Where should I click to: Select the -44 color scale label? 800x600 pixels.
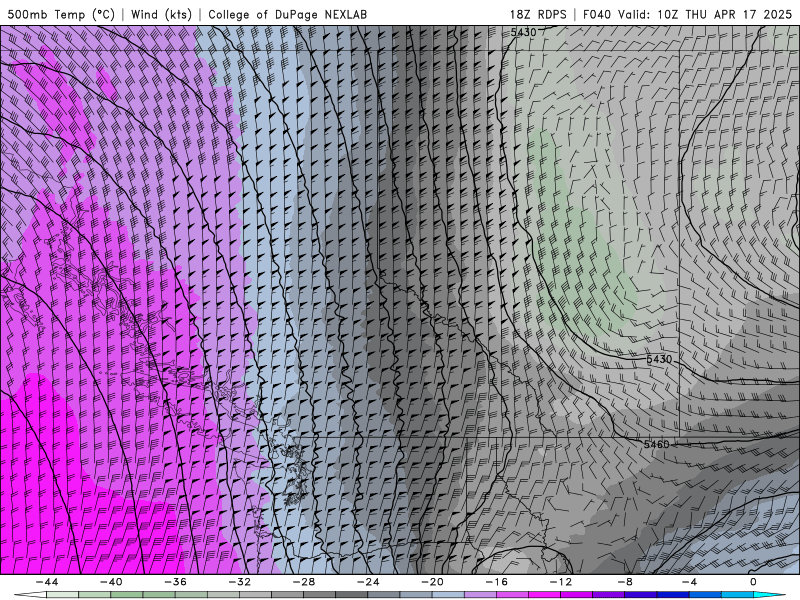tap(47, 582)
